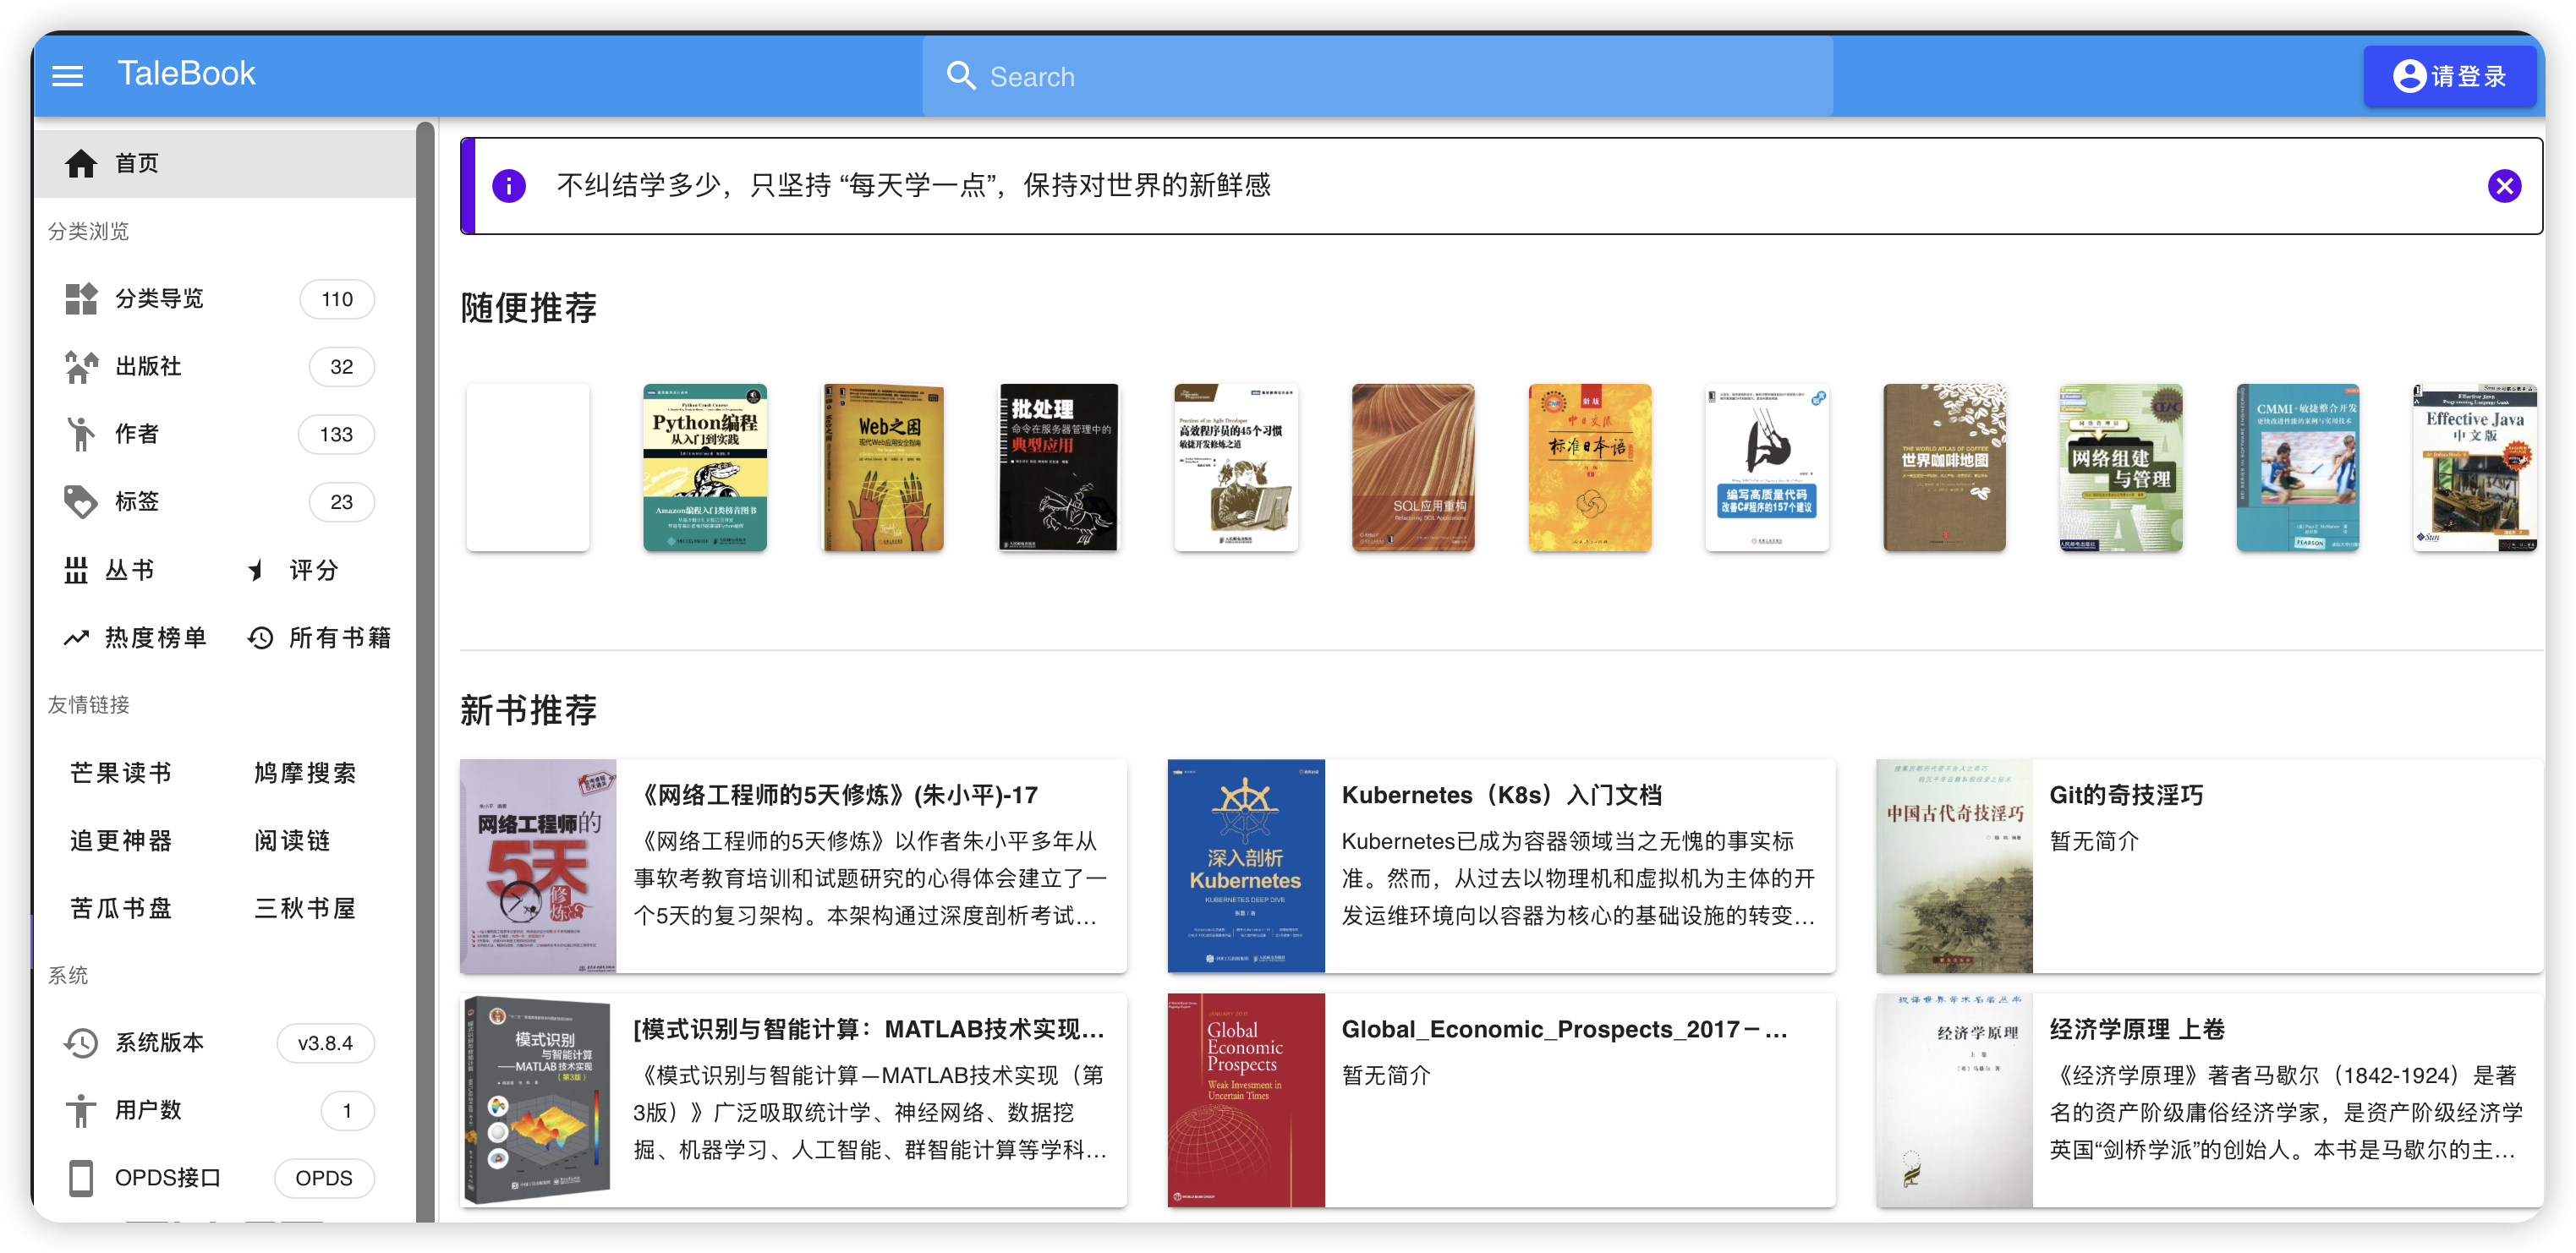Image resolution: width=2576 pixels, height=1253 pixels.
Task: Dismiss the purple announcement banner
Action: [2503, 186]
